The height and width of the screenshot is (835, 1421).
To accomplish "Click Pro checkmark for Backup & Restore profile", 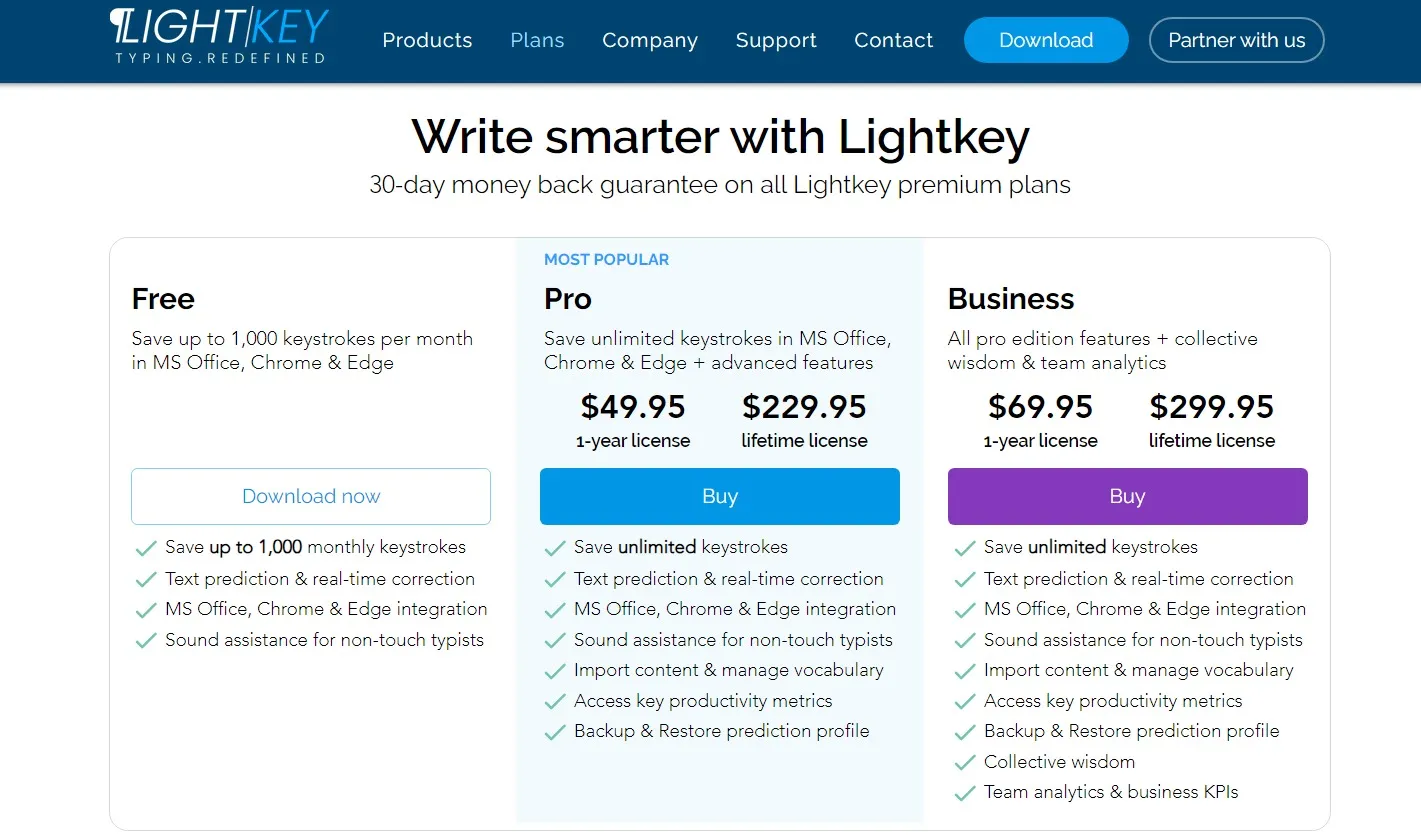I will [x=555, y=732].
